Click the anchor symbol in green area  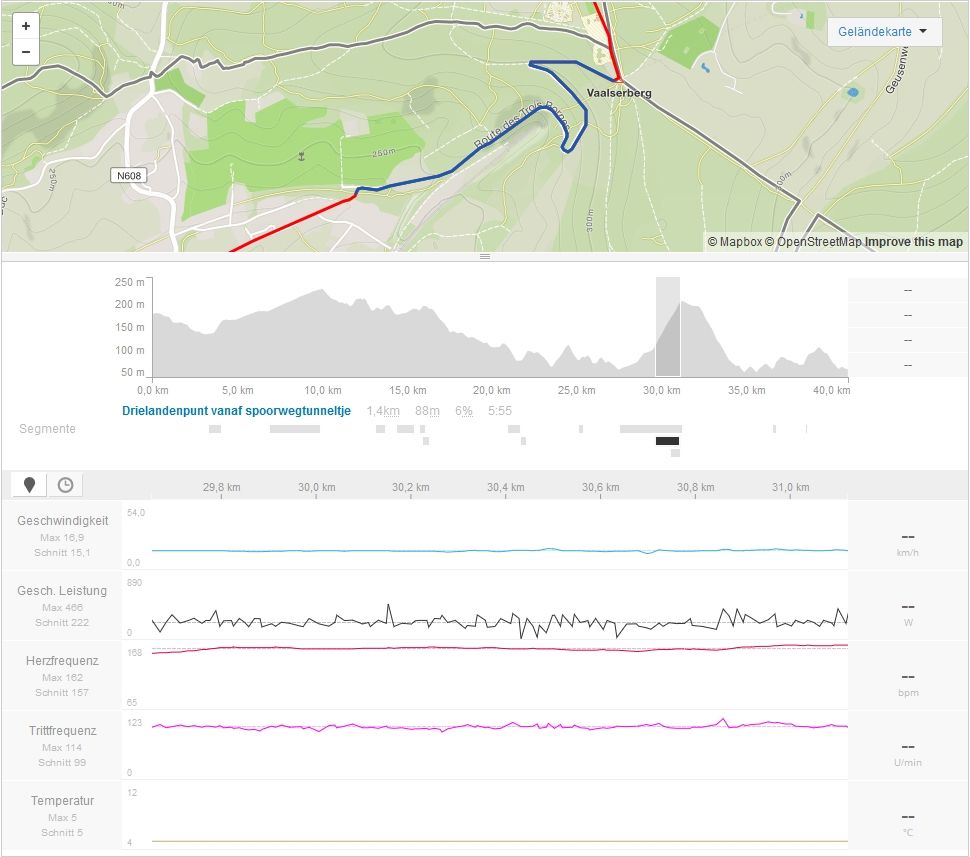pos(300,156)
